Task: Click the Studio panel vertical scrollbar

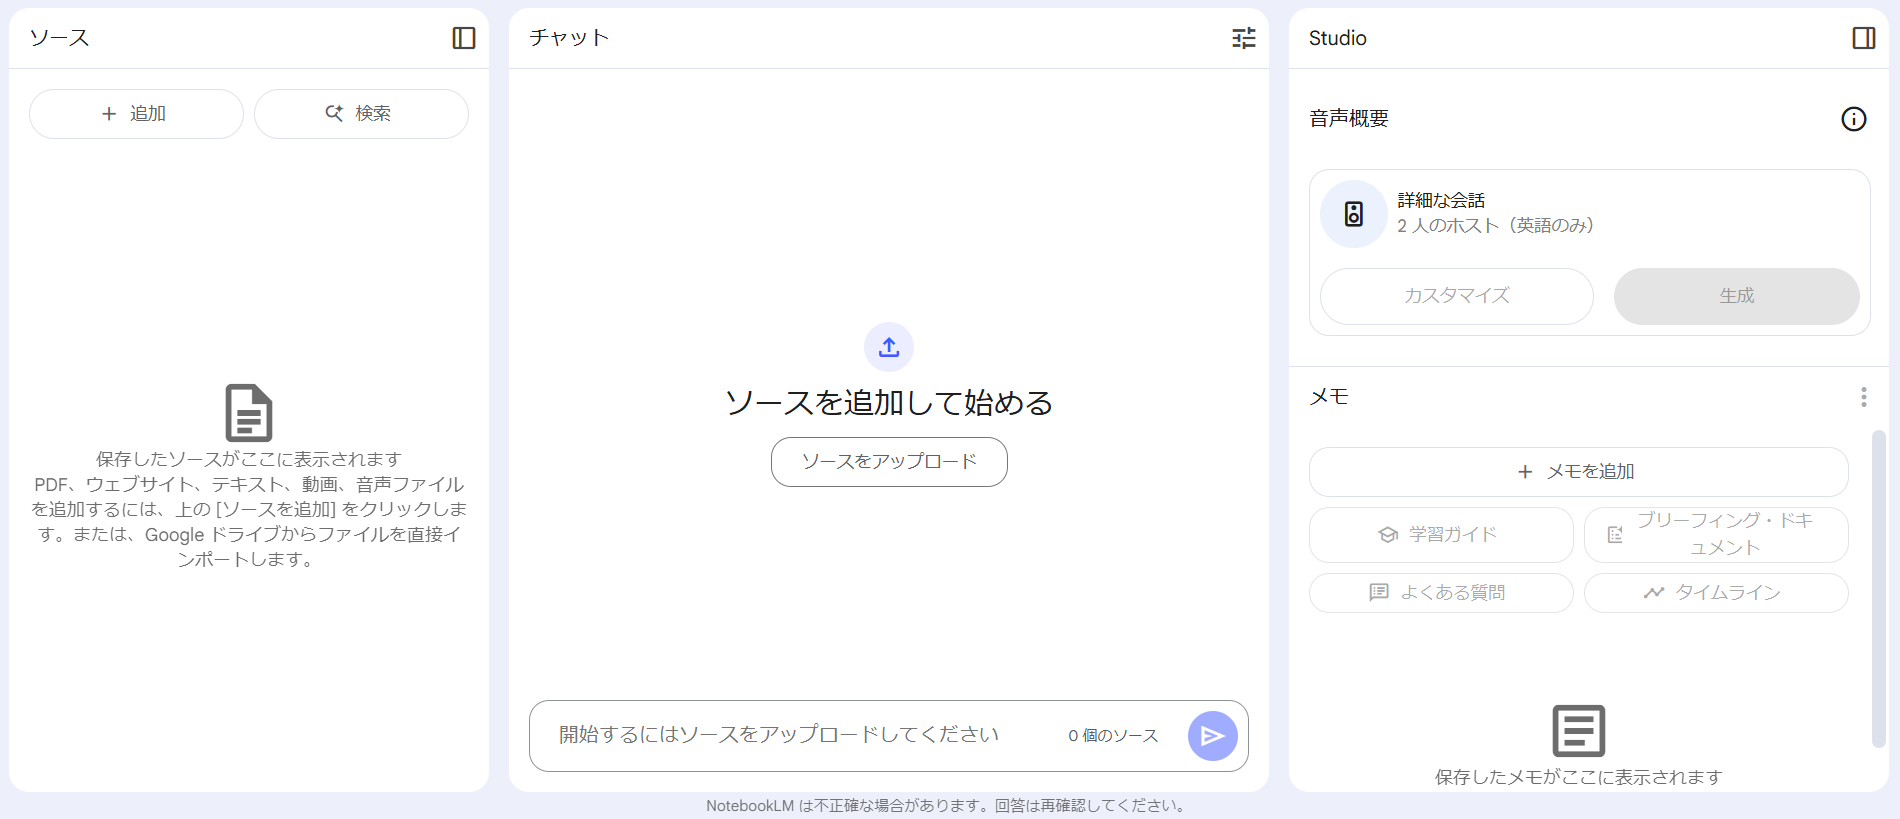Action: tap(1878, 588)
